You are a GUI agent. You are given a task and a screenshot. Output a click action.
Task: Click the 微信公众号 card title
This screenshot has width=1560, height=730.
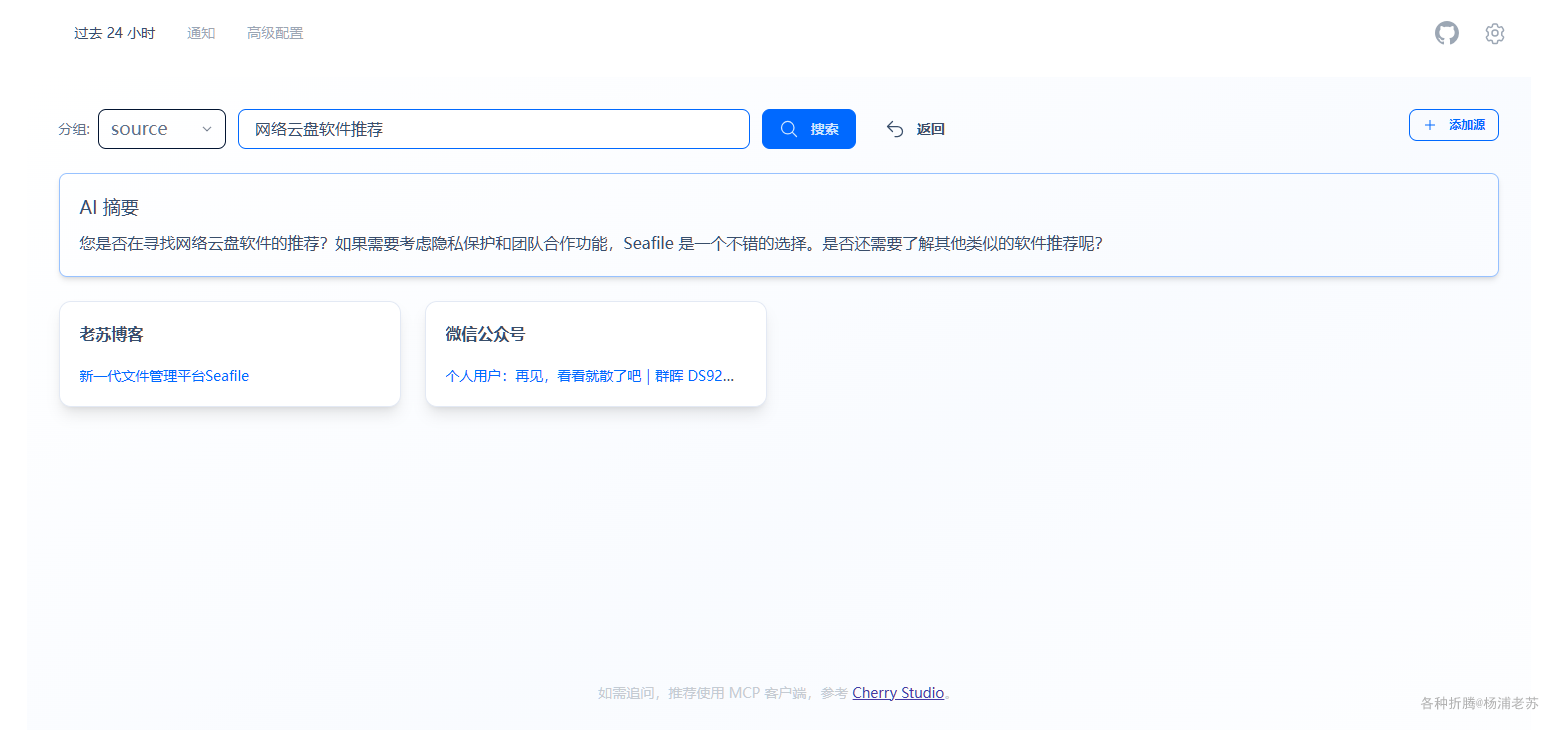tap(485, 334)
